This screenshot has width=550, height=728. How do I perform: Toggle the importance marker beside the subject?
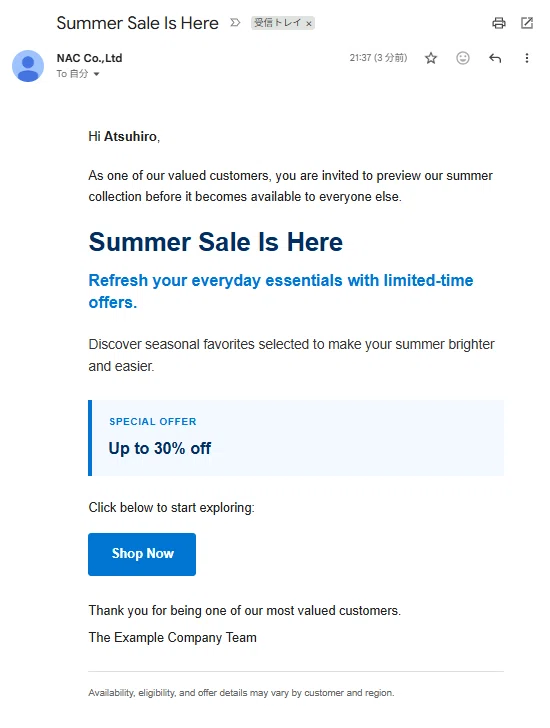tap(235, 22)
